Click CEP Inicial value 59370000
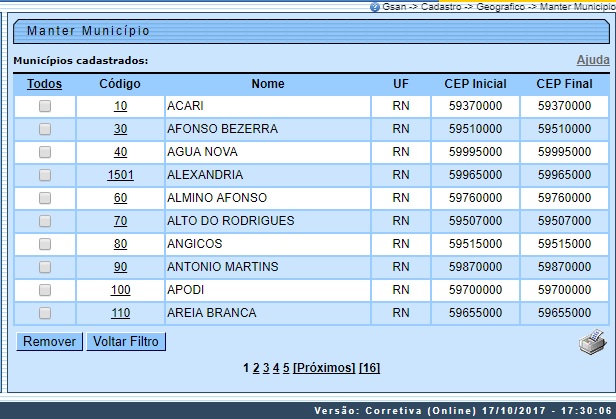 tap(475, 106)
